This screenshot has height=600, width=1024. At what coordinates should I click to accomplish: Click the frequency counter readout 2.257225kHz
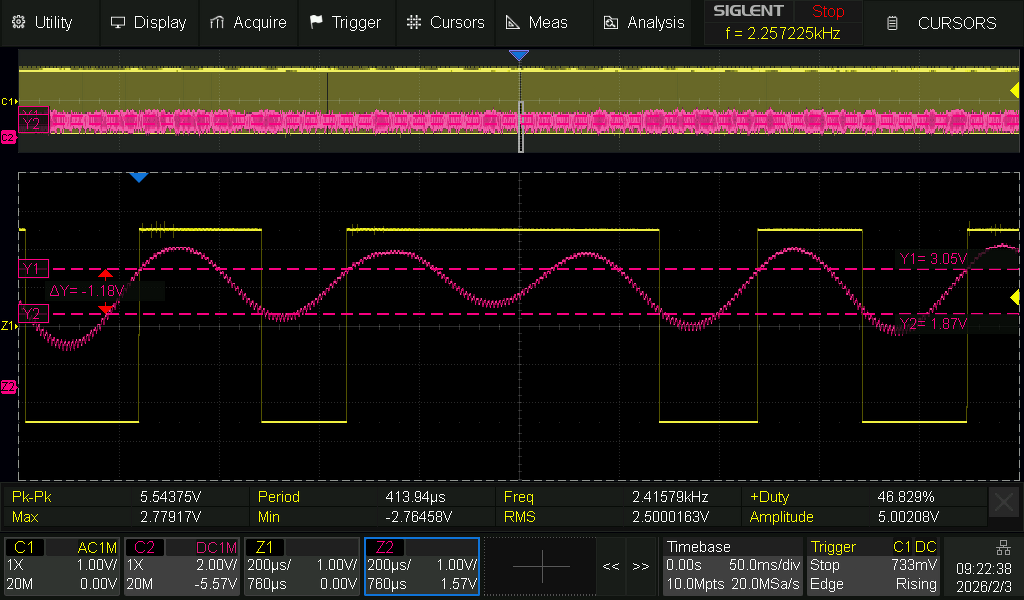782,33
